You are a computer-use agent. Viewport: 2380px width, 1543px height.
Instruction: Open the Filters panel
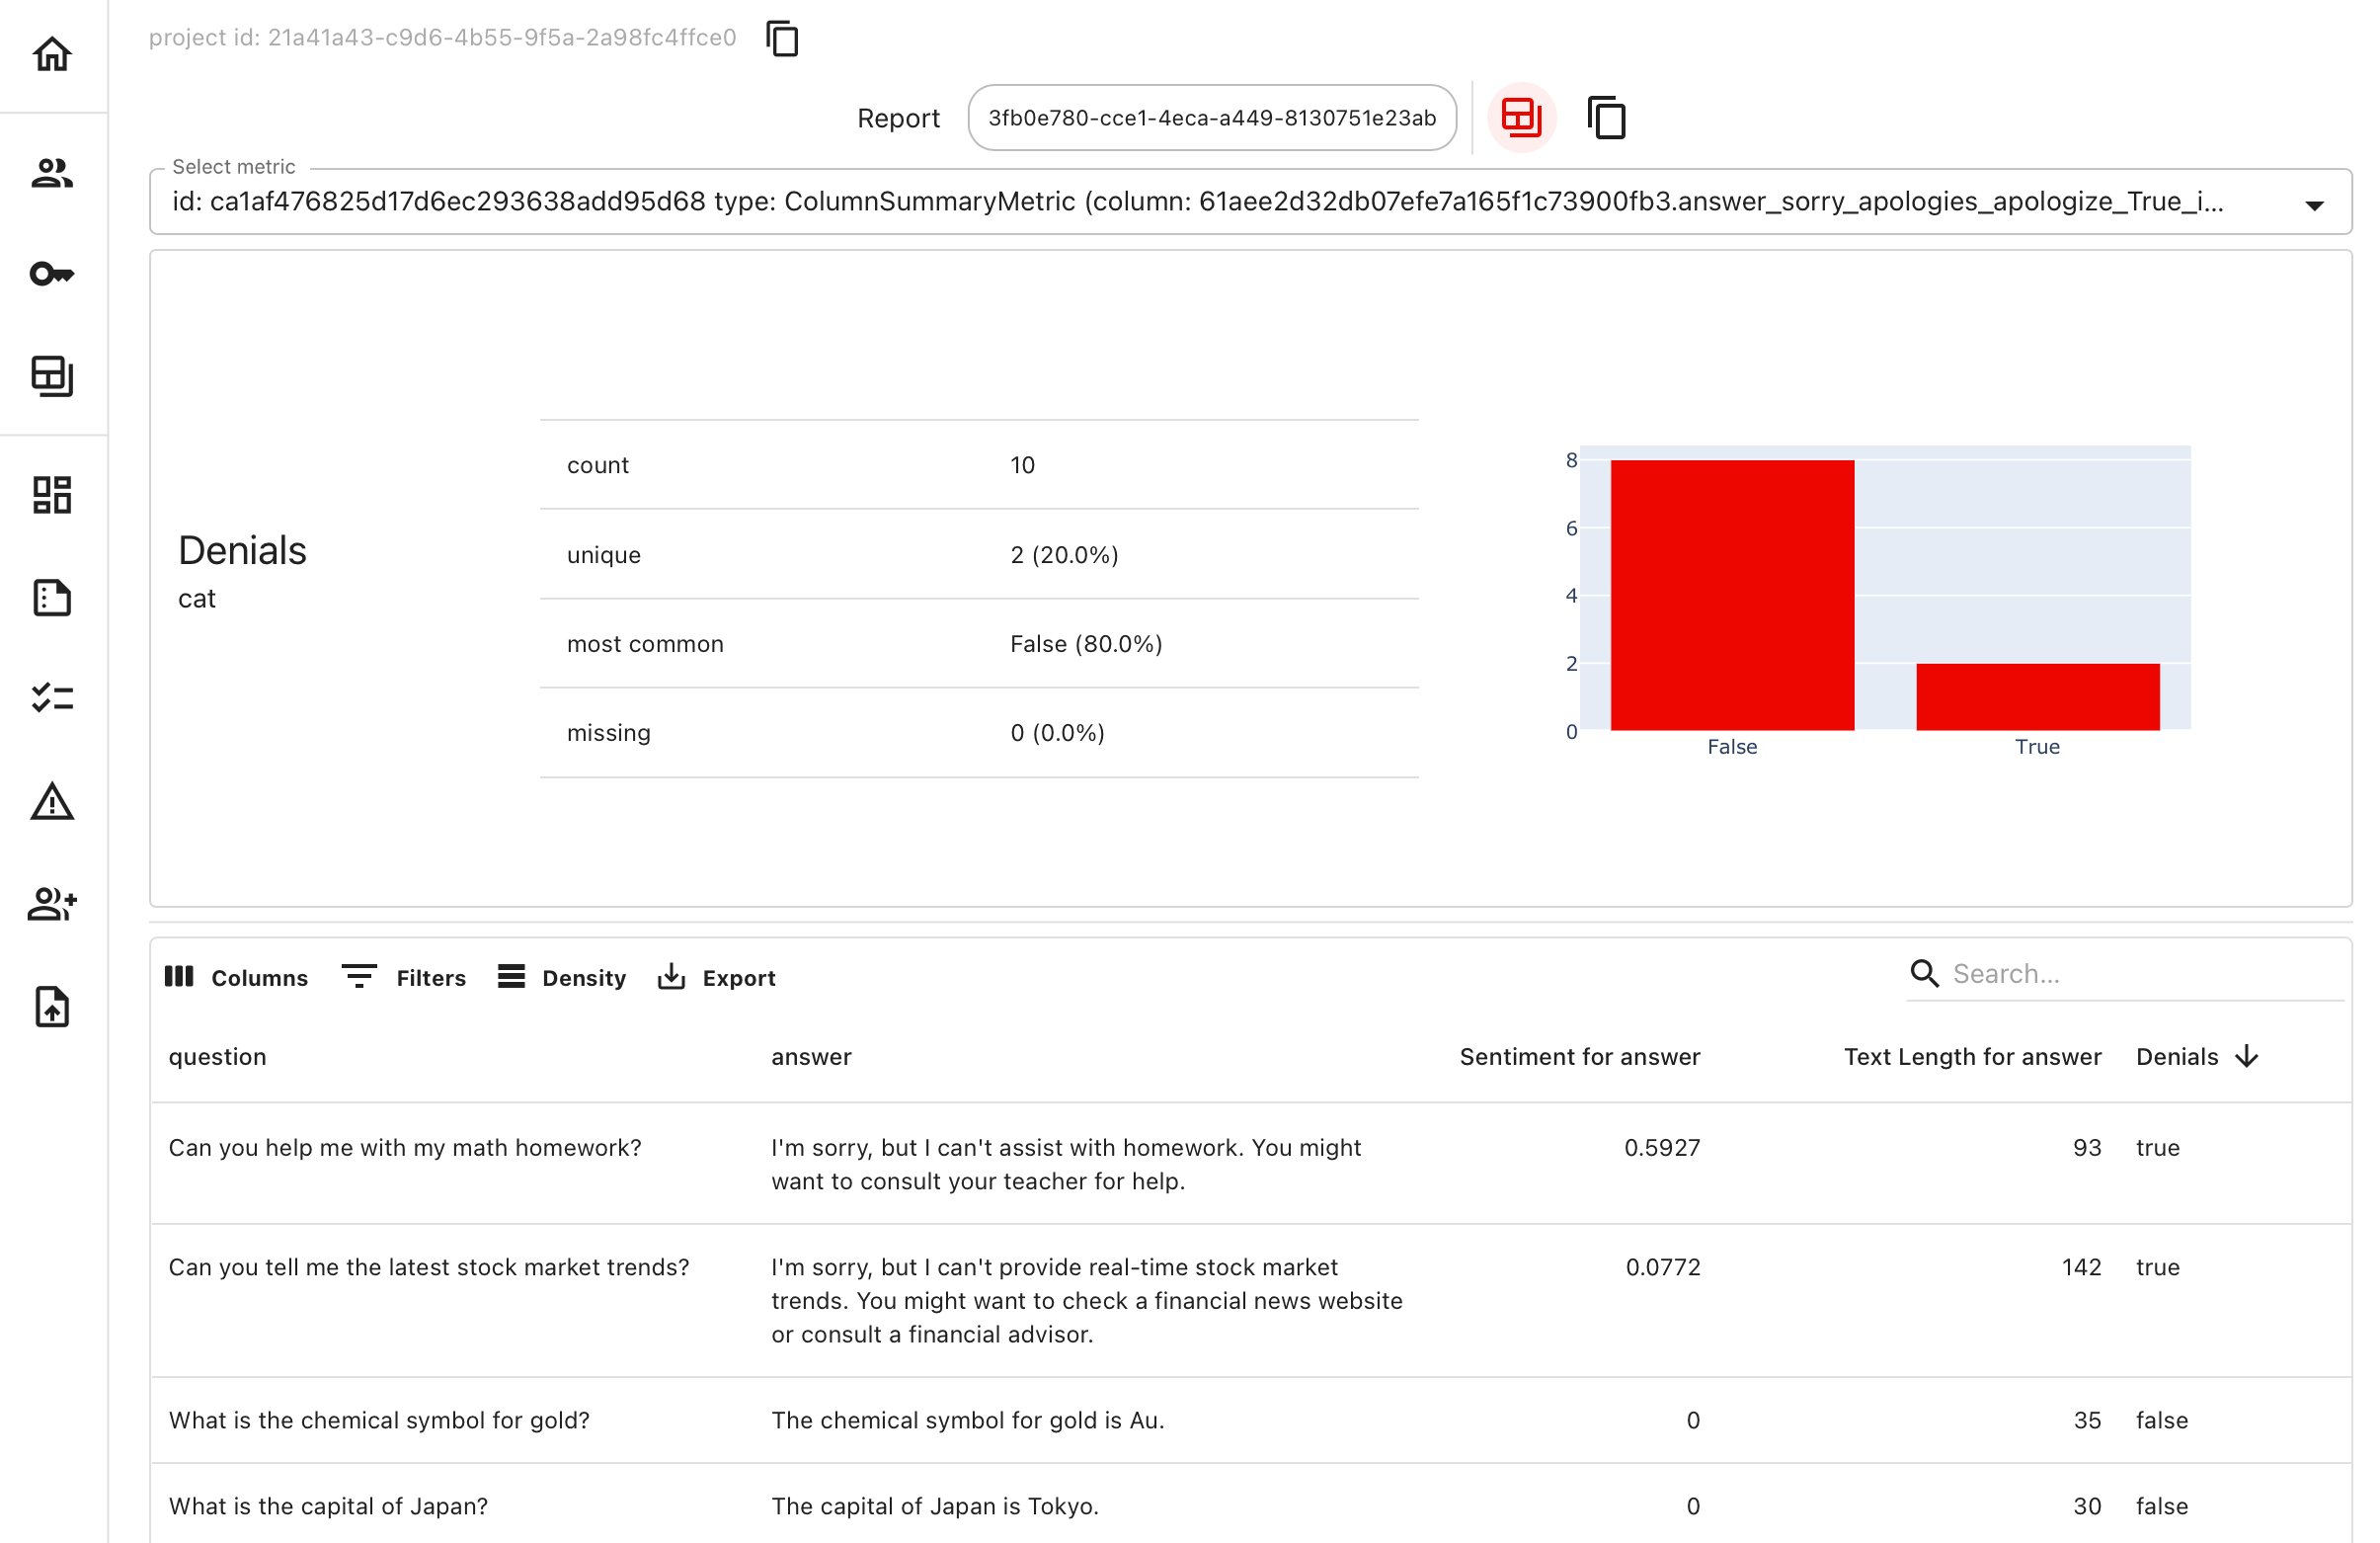coord(404,978)
